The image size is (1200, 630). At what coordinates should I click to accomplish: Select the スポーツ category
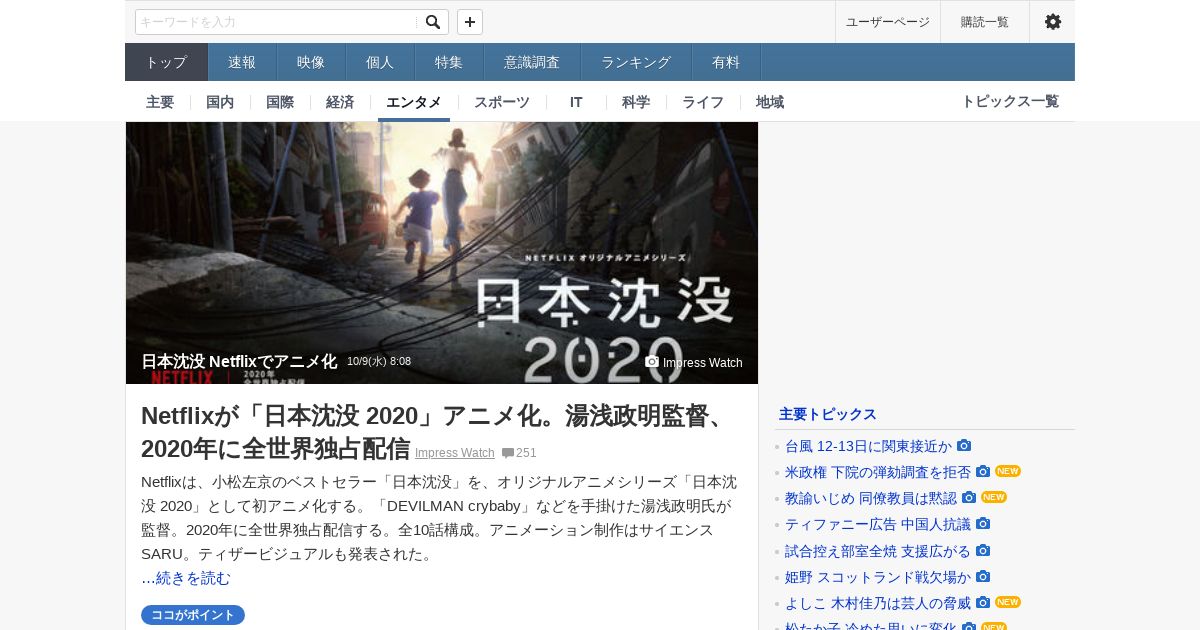pos(502,102)
